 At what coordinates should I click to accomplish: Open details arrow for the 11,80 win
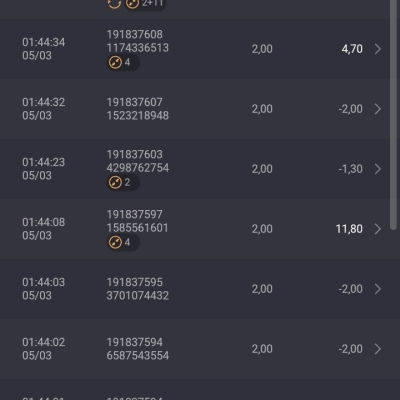click(x=378, y=229)
